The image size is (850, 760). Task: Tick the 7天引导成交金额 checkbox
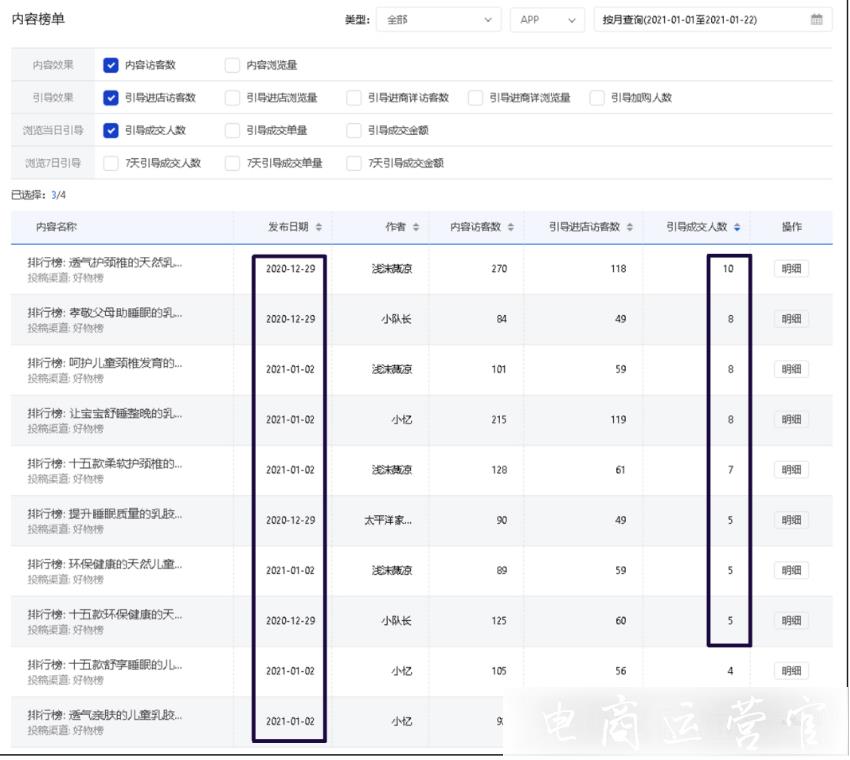click(354, 163)
